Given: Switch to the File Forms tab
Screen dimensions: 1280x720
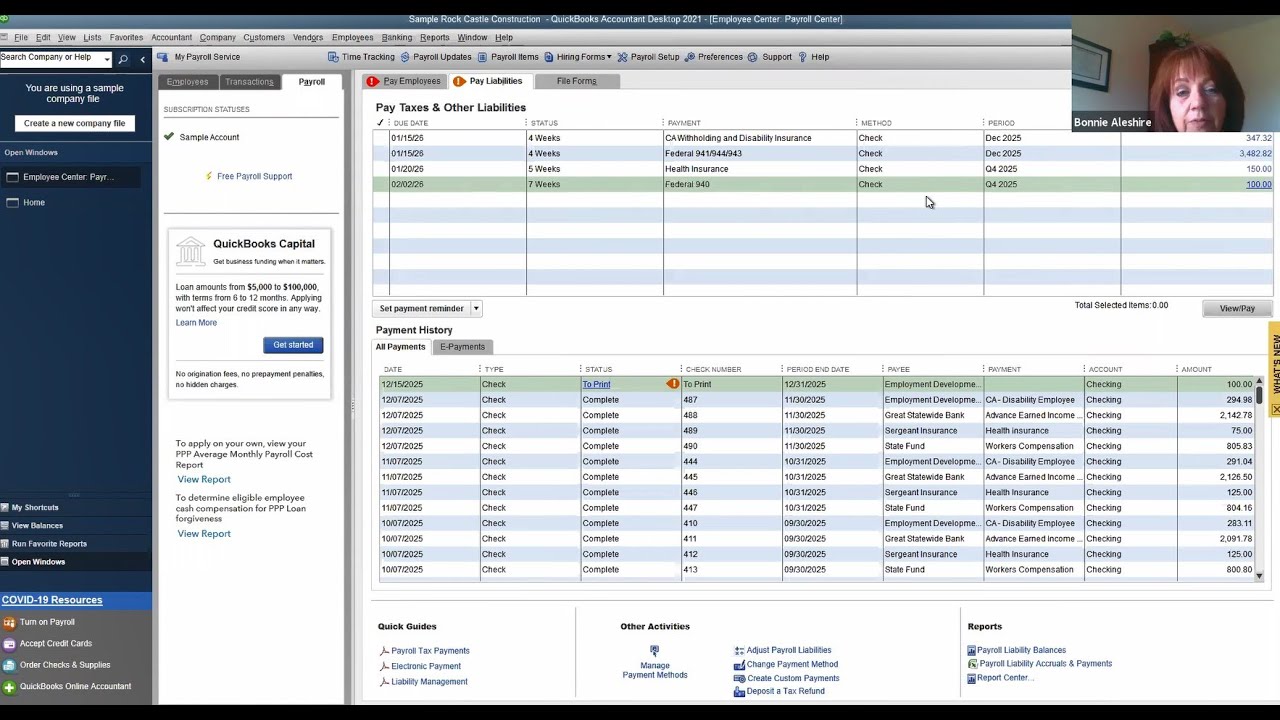Looking at the screenshot, I should pyautogui.click(x=576, y=81).
